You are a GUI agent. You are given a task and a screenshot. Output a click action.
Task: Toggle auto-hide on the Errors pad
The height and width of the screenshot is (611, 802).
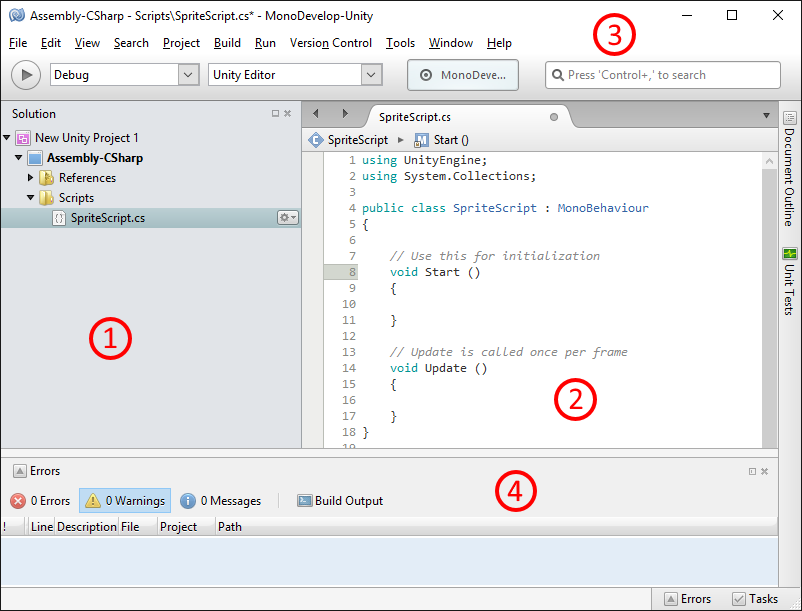click(x=752, y=471)
